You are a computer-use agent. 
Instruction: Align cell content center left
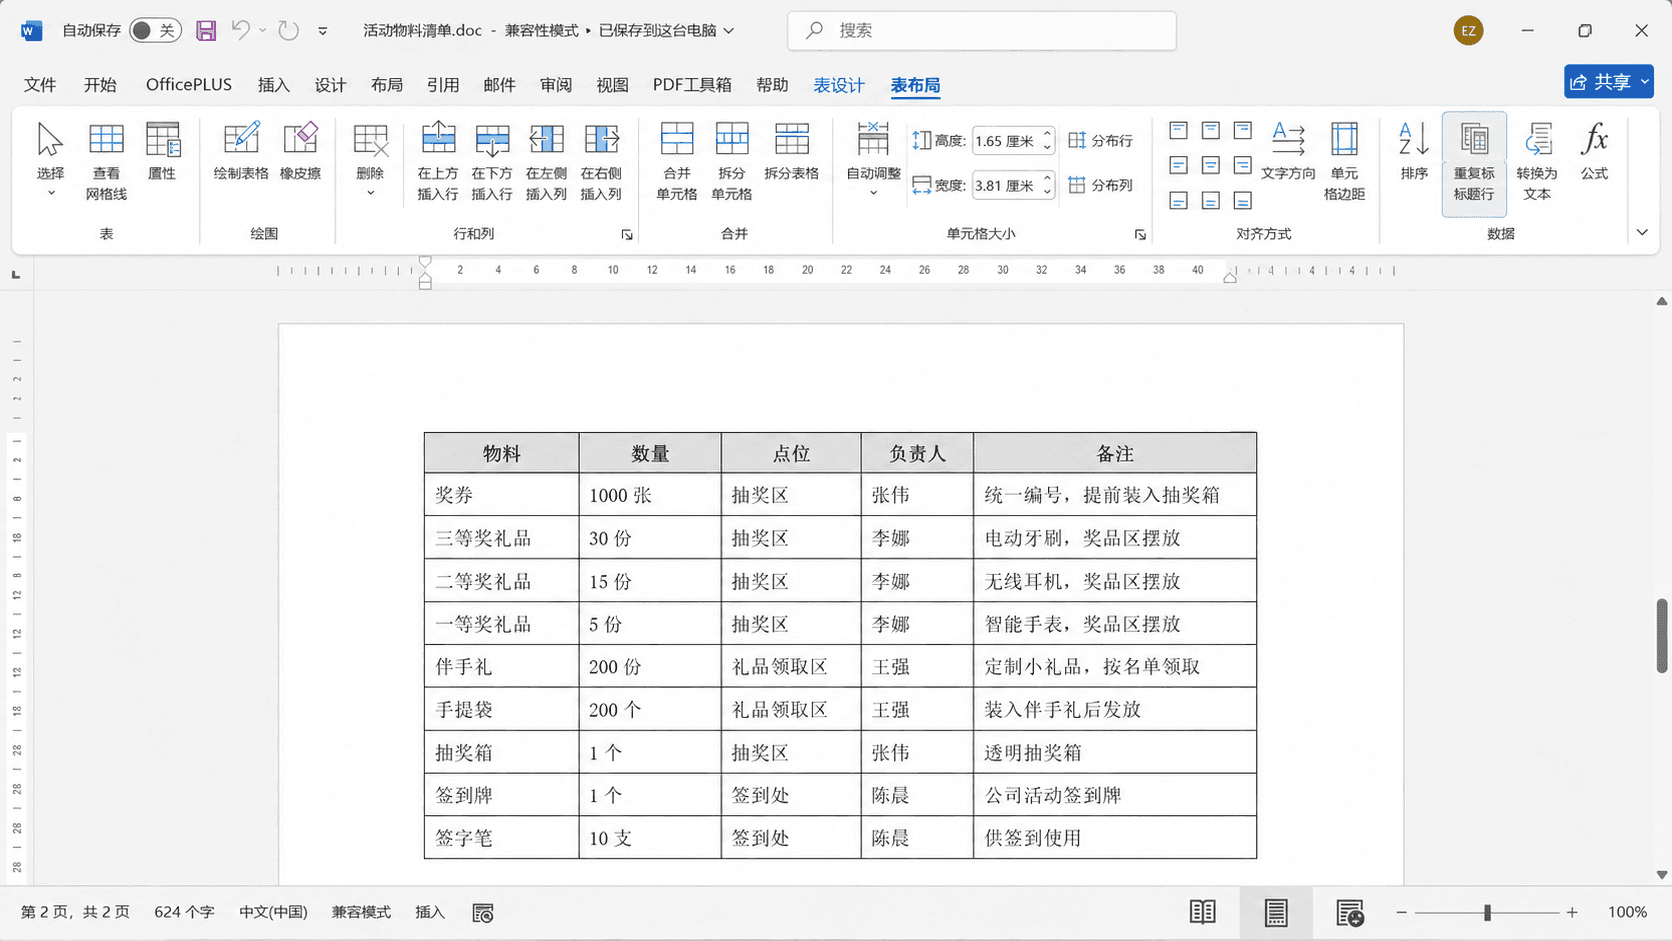(x=1179, y=165)
